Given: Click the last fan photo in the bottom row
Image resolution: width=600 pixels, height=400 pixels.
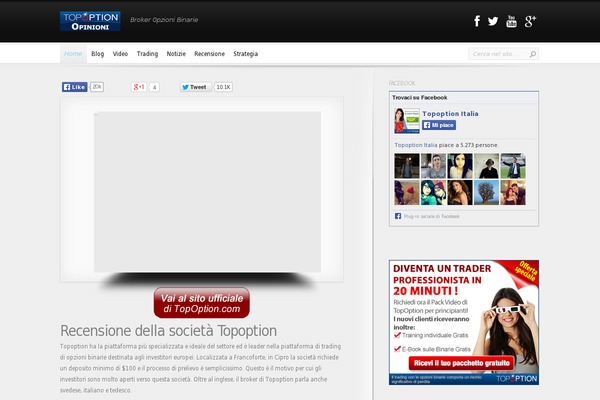Looking at the screenshot, I should pyautogui.click(x=513, y=193).
